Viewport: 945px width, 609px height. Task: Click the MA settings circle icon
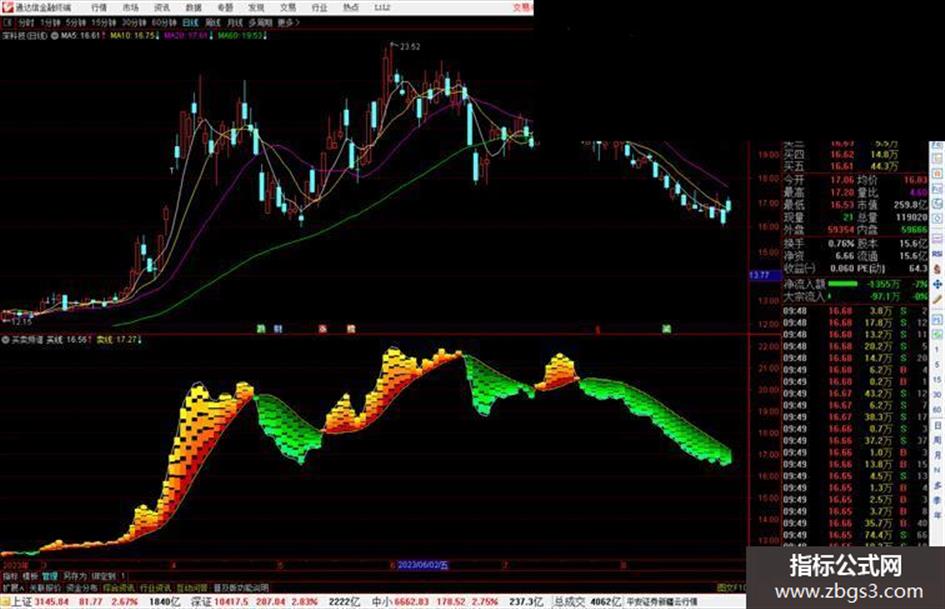click(x=55, y=36)
